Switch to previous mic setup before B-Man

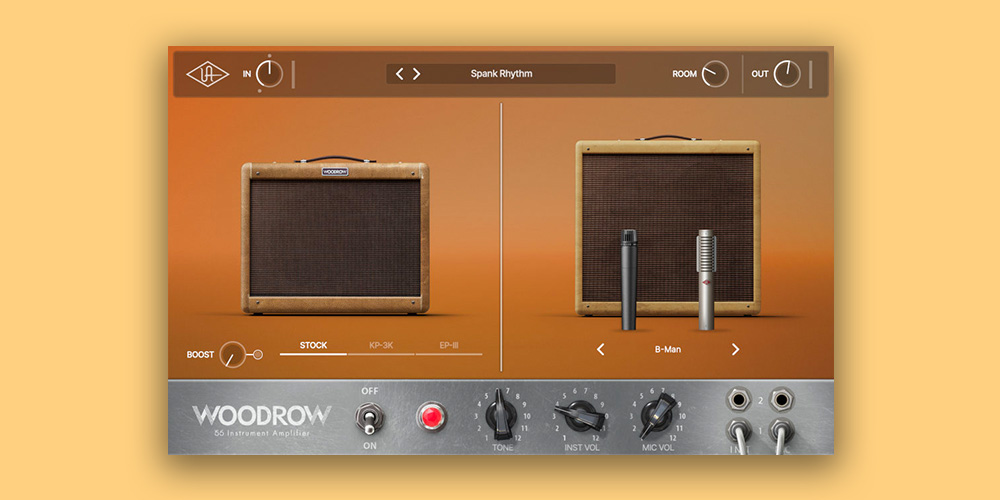point(600,349)
